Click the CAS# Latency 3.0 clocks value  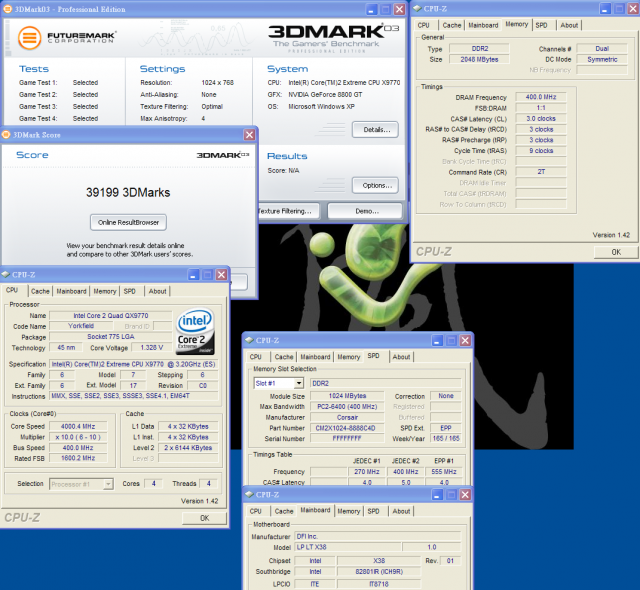pyautogui.click(x=541, y=119)
